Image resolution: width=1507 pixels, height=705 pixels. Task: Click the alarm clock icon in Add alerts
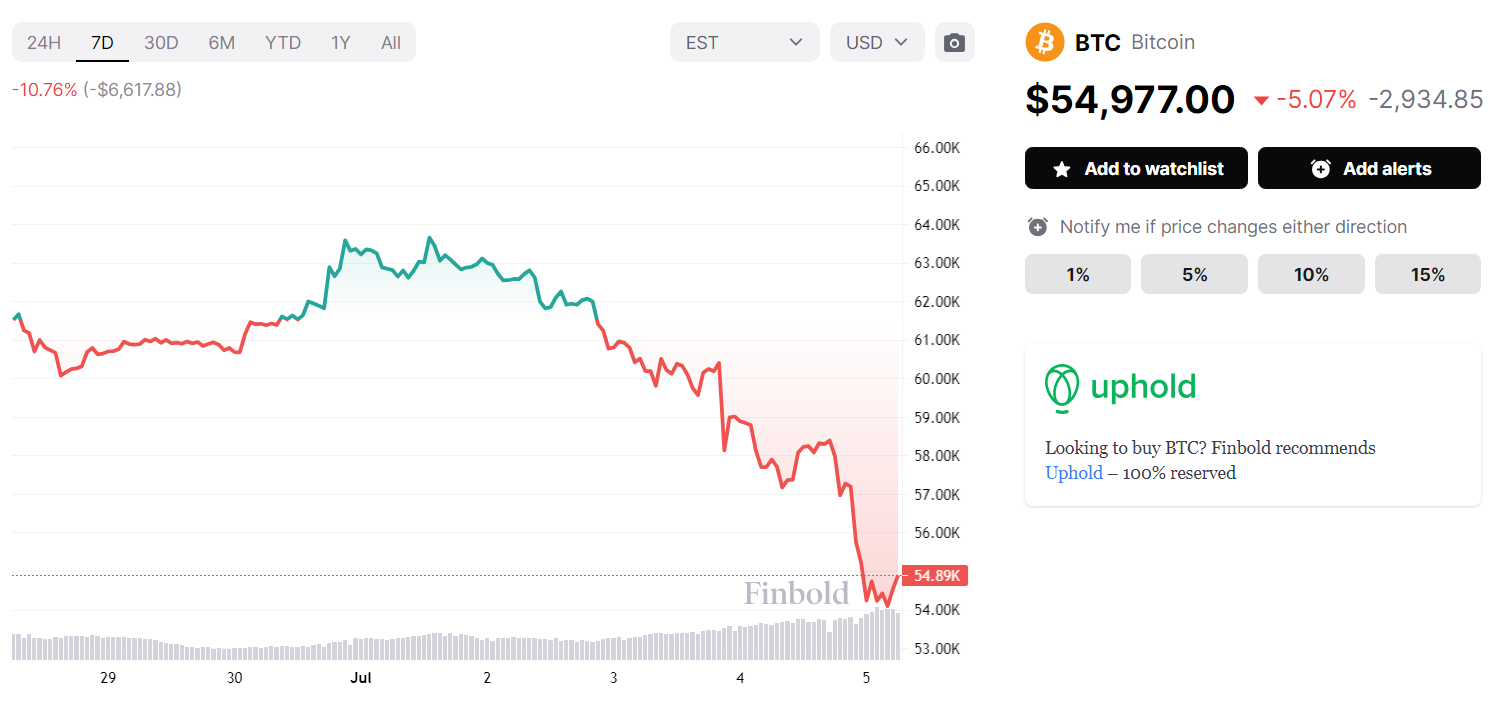tap(1320, 169)
